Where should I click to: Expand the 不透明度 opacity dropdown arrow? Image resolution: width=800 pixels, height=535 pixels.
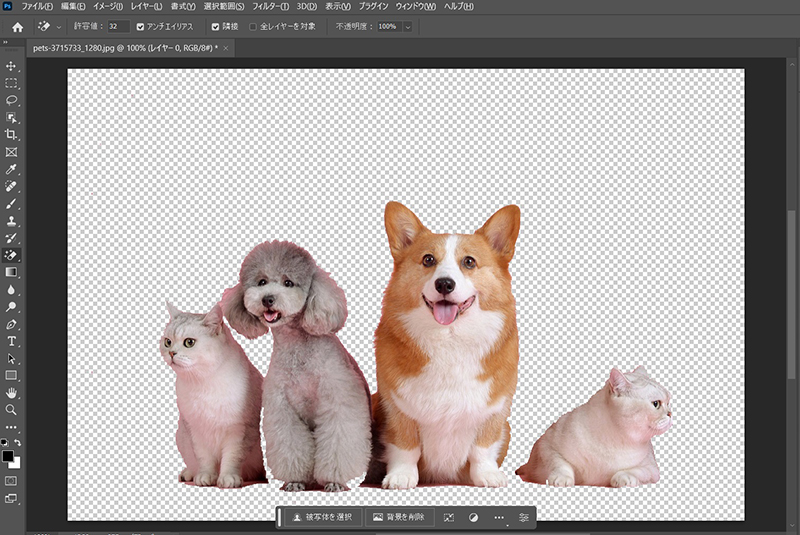tap(408, 27)
